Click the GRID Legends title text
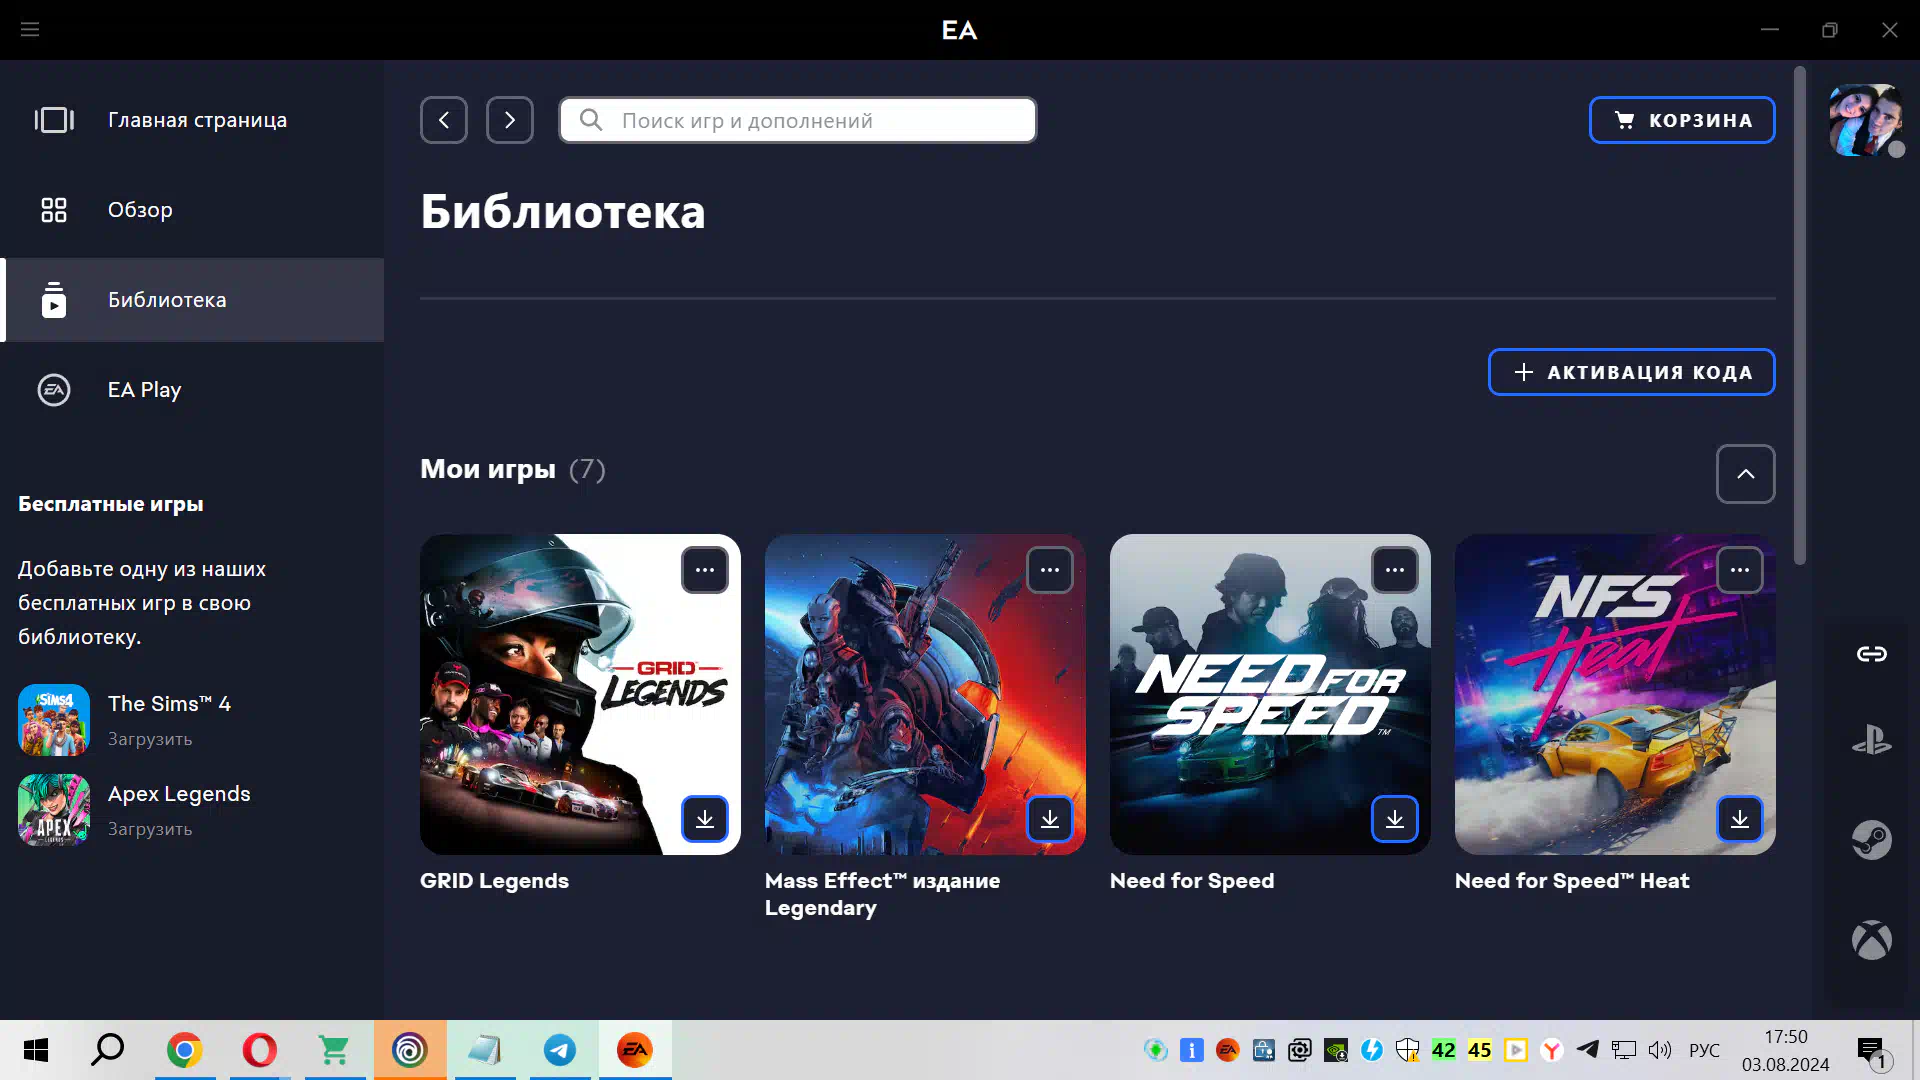 (494, 881)
